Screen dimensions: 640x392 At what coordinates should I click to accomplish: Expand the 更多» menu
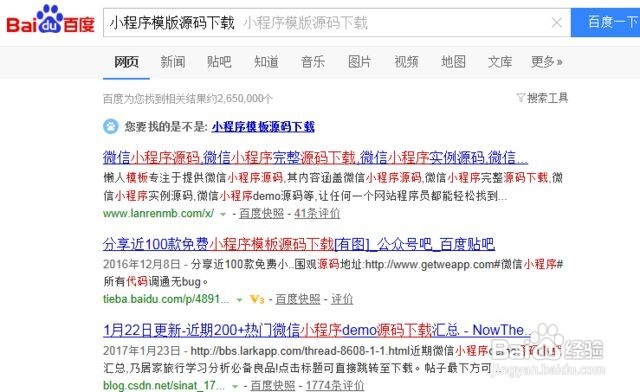tap(547, 62)
